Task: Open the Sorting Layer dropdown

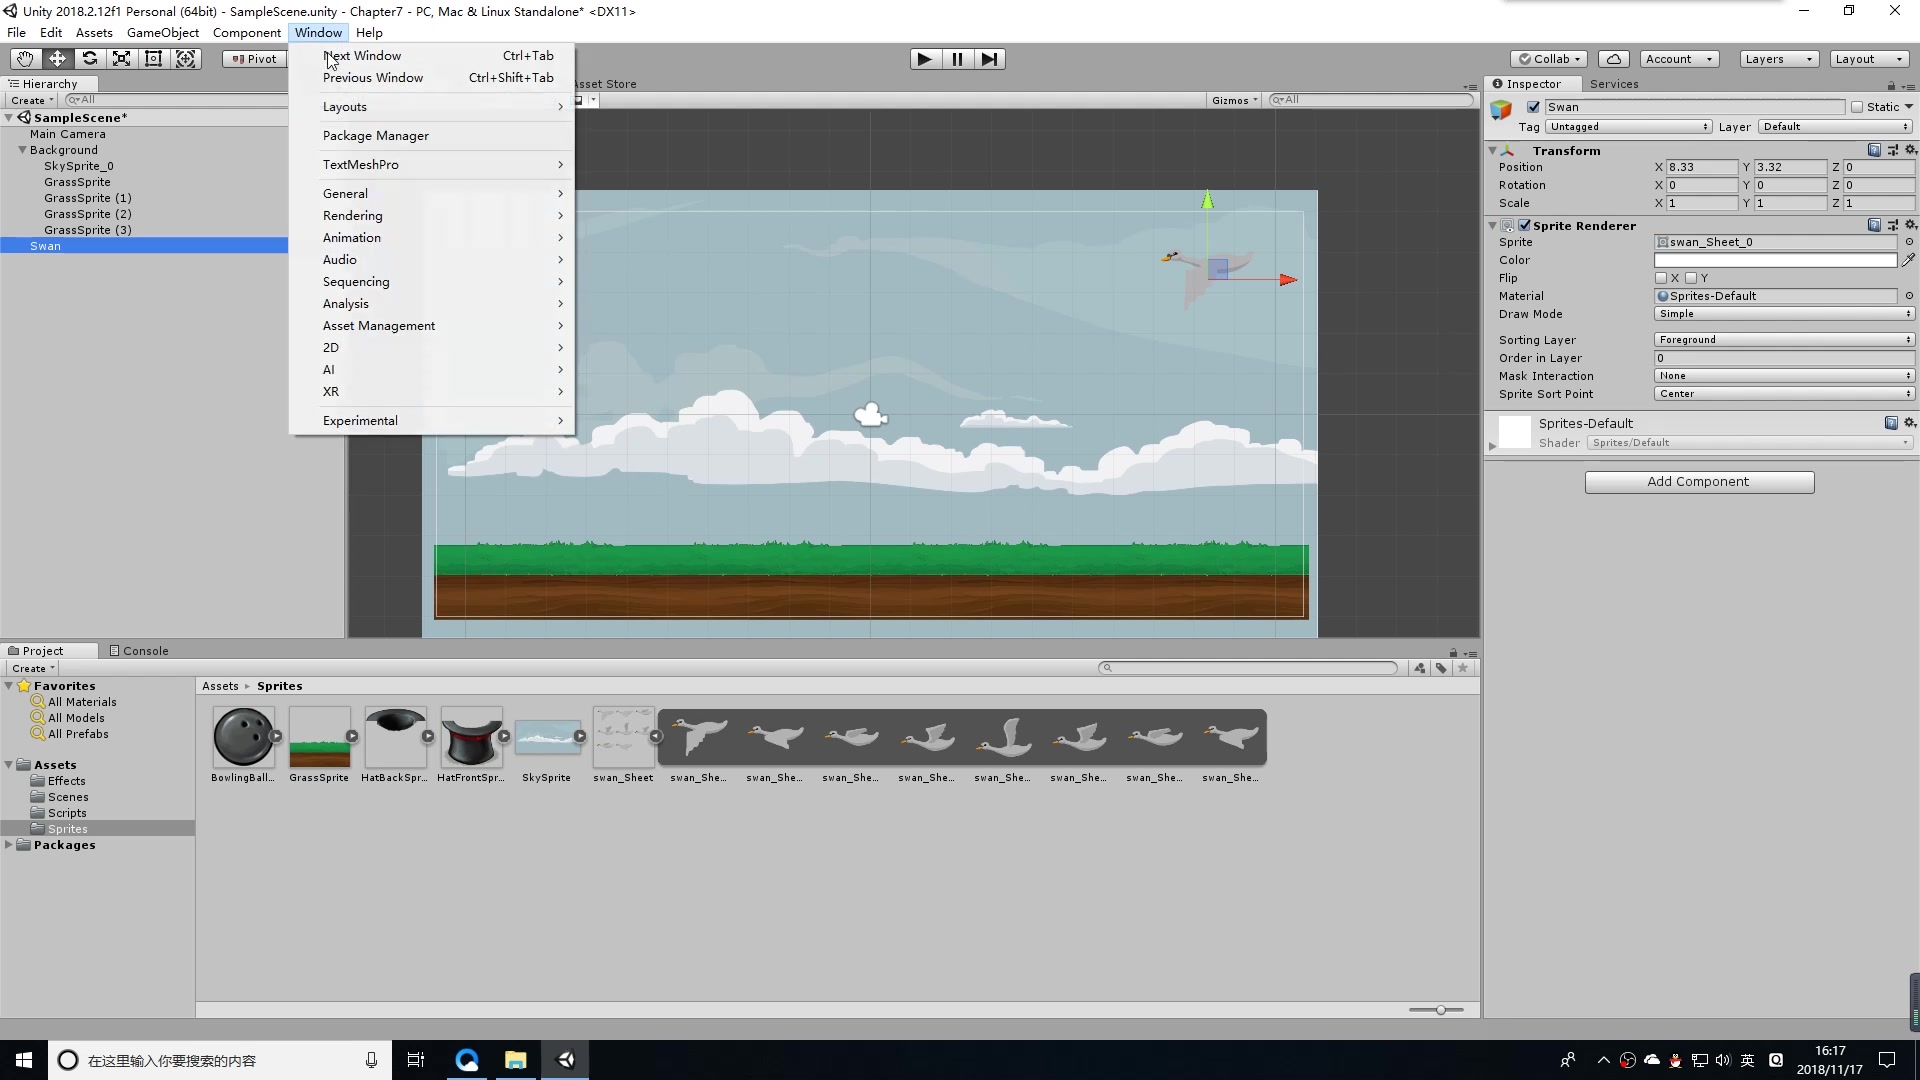Action: coord(1784,339)
